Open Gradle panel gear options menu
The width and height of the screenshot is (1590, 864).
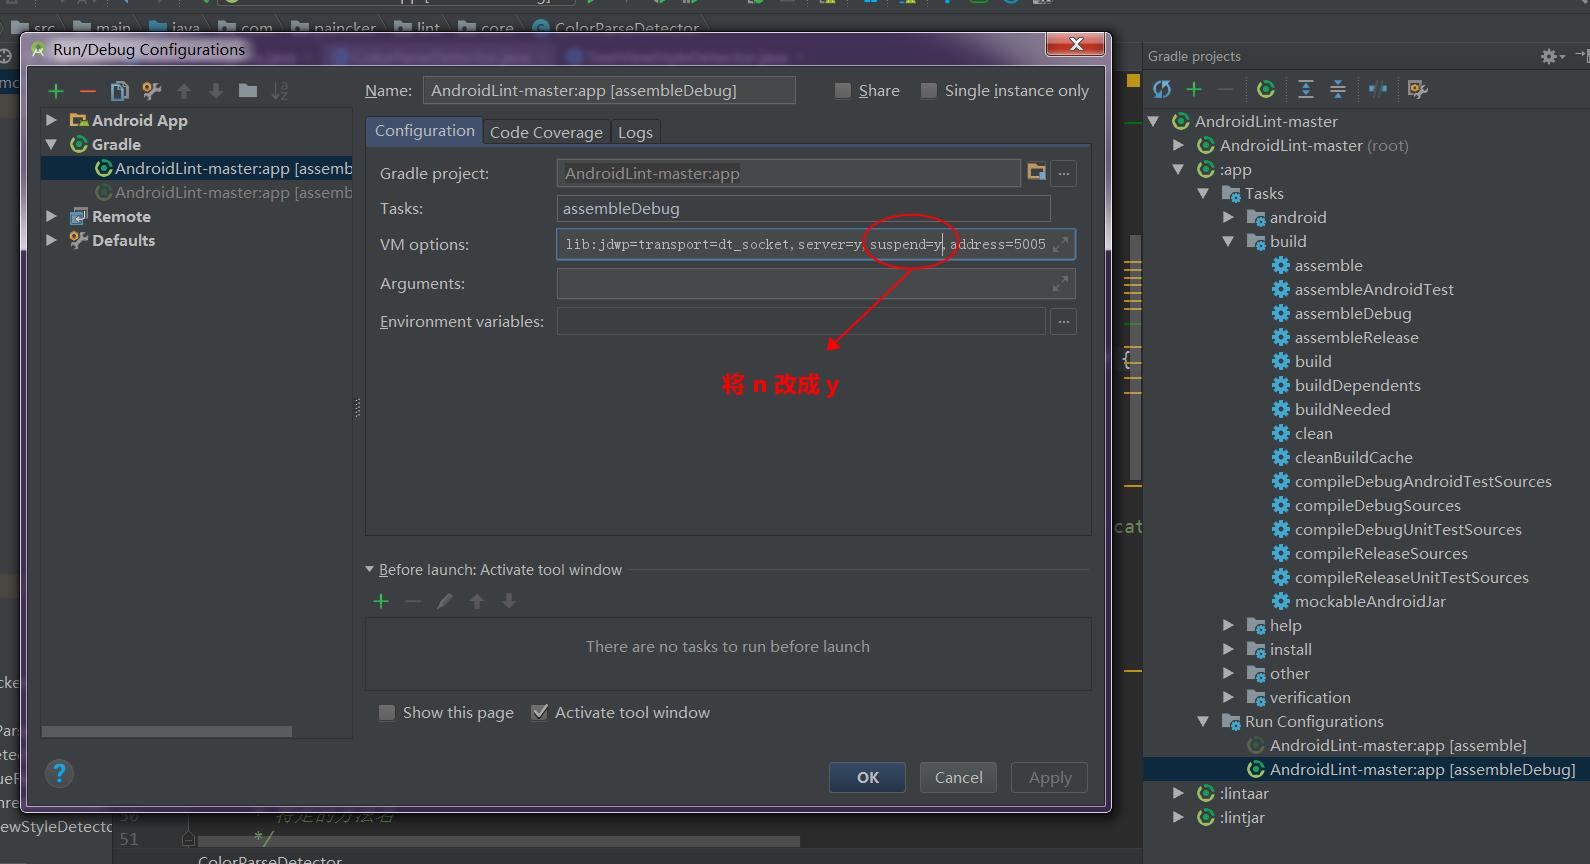(x=1551, y=56)
